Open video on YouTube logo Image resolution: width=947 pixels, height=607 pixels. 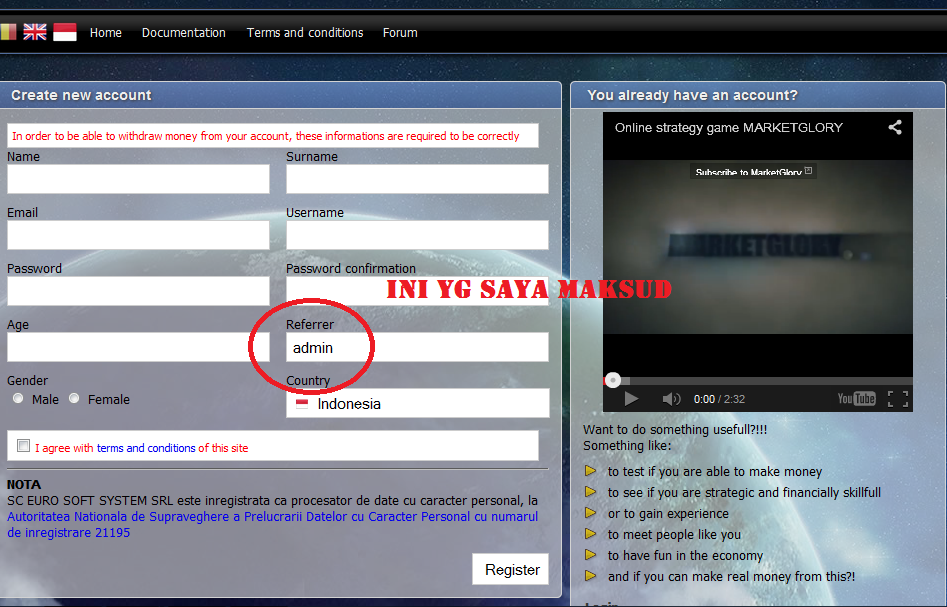[x=856, y=399]
